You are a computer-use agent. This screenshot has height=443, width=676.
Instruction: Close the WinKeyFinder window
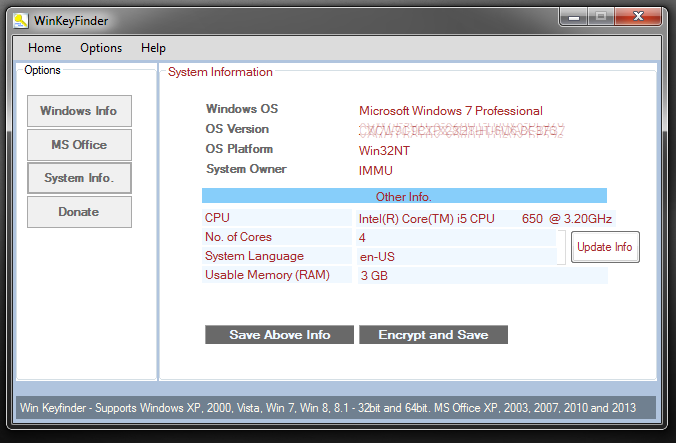(638, 17)
